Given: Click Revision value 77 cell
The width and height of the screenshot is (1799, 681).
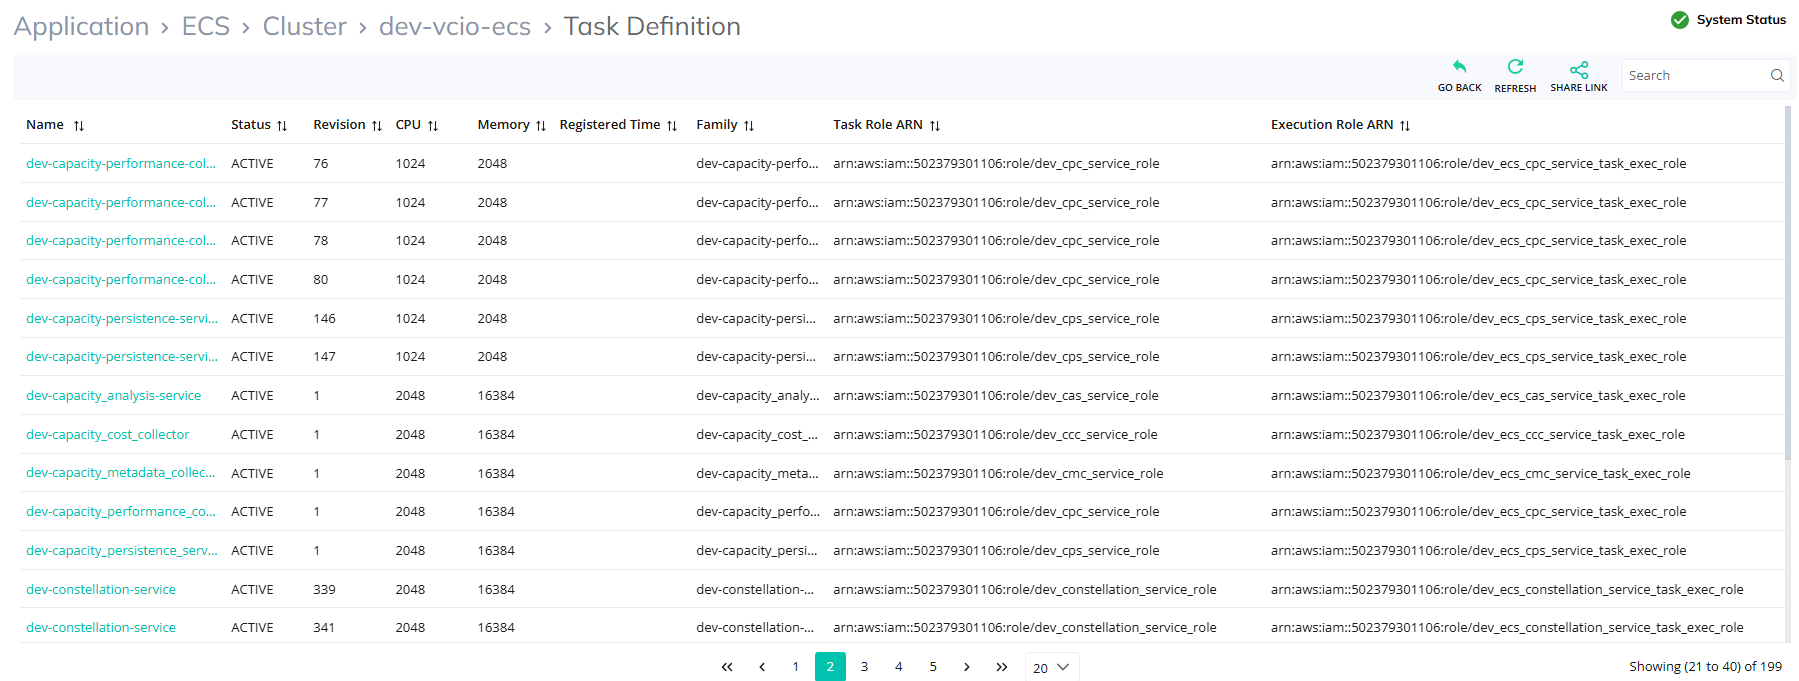Looking at the screenshot, I should 321,203.
